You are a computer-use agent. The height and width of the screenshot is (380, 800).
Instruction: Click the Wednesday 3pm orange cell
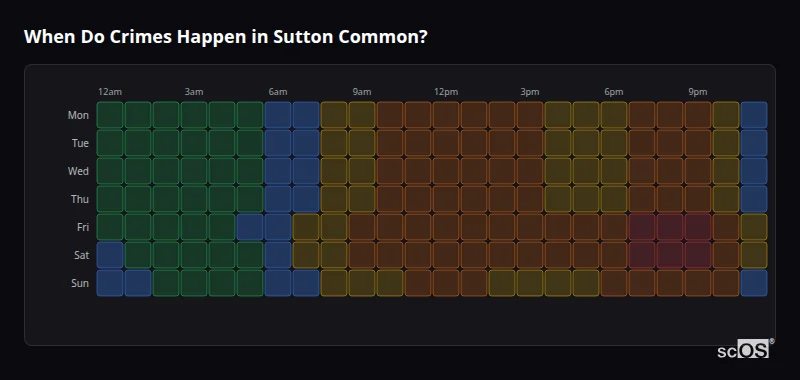pos(530,171)
